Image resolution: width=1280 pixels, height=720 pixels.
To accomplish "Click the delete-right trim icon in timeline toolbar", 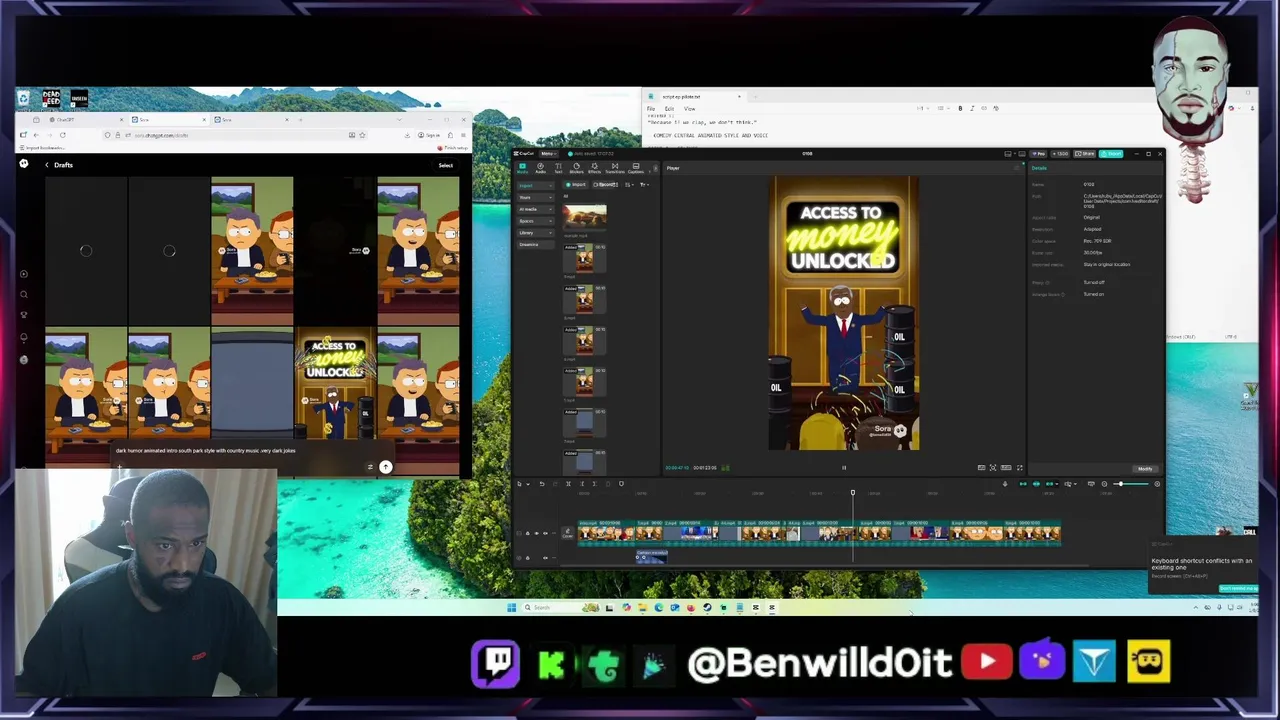I will point(594,484).
